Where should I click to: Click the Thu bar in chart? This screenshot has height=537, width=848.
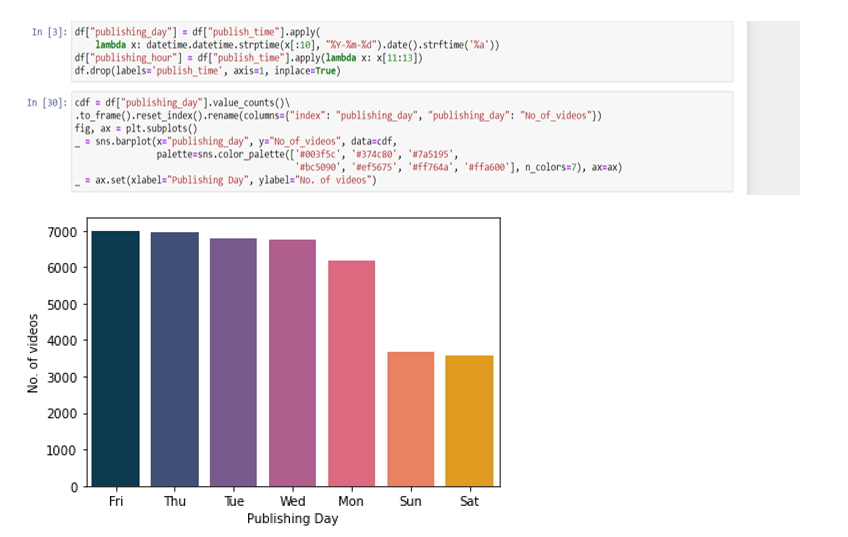pos(175,359)
